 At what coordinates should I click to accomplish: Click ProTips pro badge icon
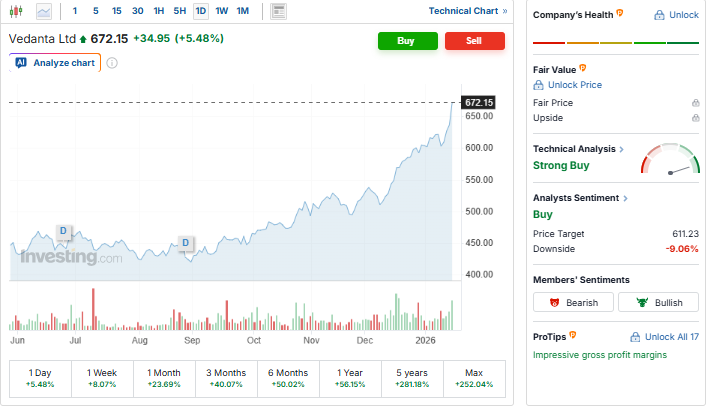[573, 335]
